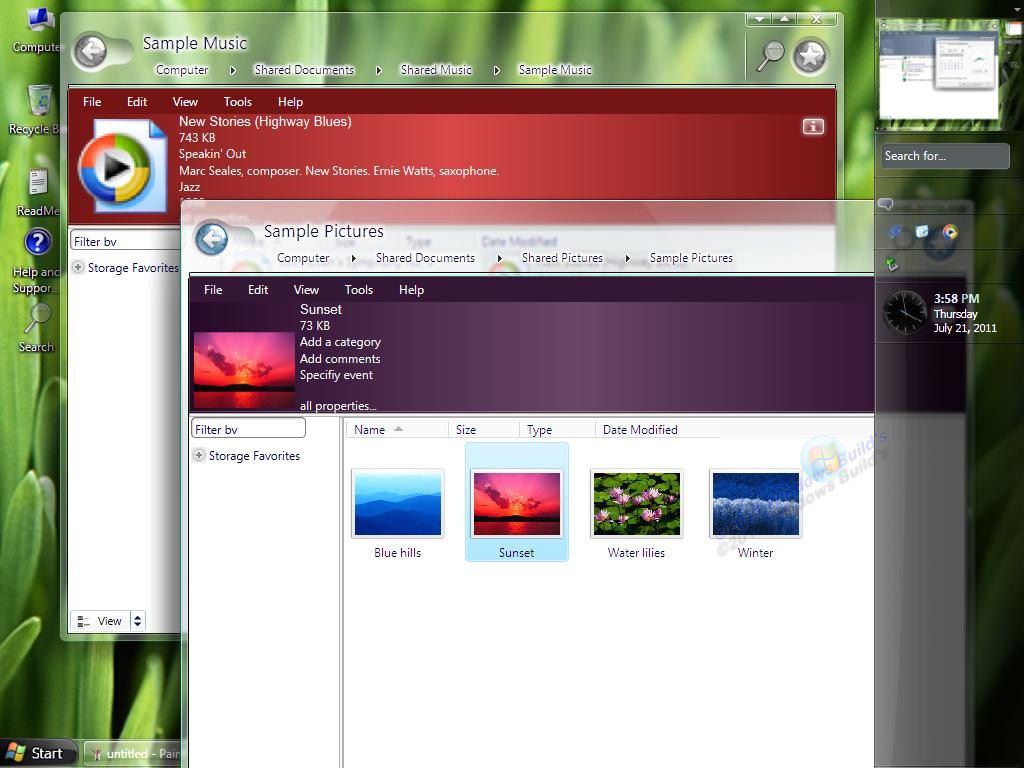The image size is (1024, 768).
Task: Click the view layout icon in Sample Music
Action: click(84, 621)
